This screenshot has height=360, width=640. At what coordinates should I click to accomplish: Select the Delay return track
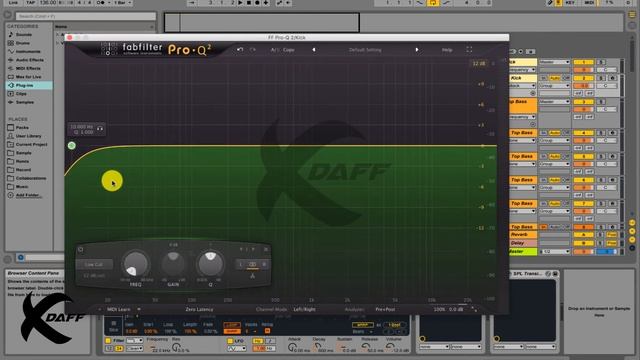(522, 243)
